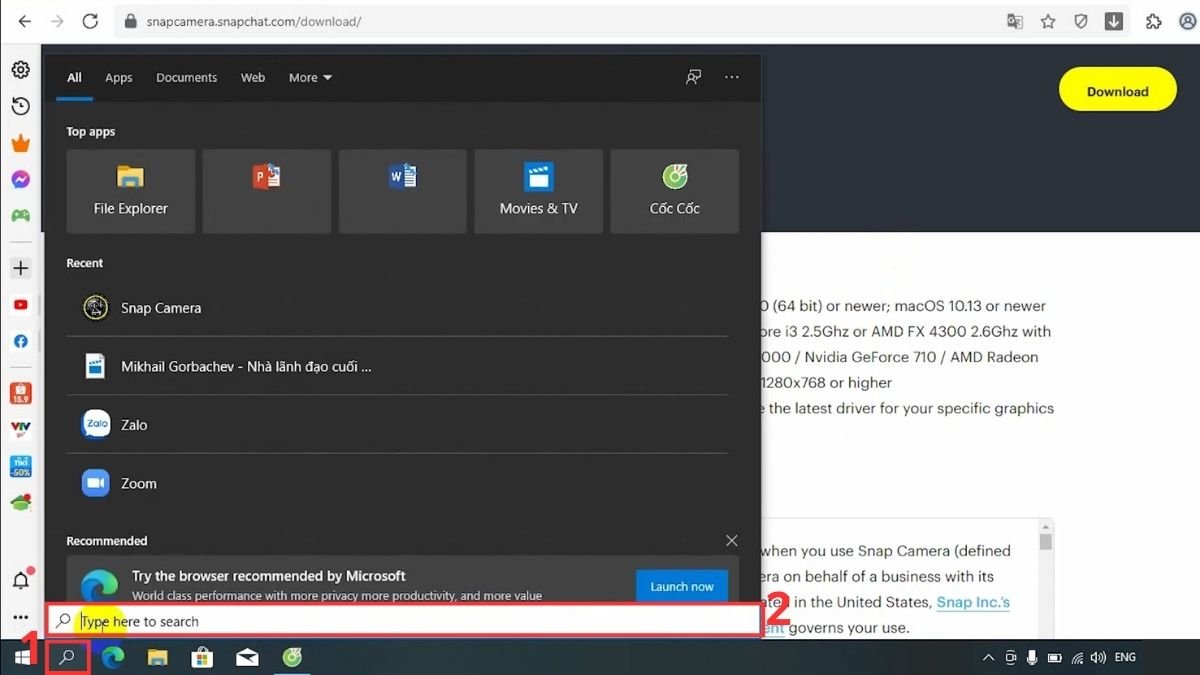The width and height of the screenshot is (1200, 675).
Task: Open YouTube shortcut in the sidebar
Action: [20, 305]
